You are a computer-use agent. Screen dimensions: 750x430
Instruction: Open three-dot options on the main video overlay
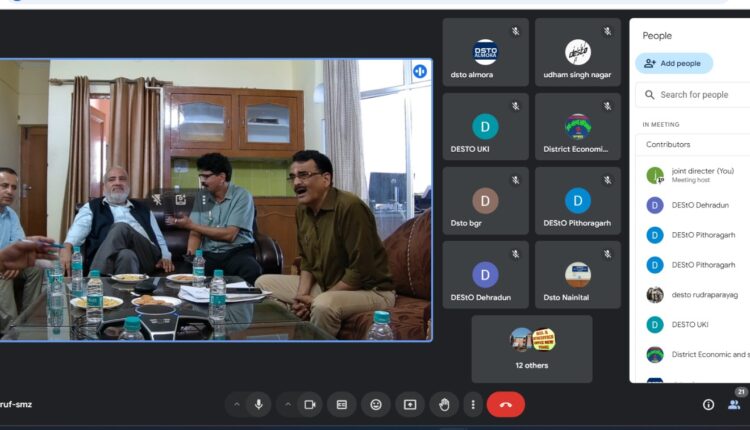[204, 199]
